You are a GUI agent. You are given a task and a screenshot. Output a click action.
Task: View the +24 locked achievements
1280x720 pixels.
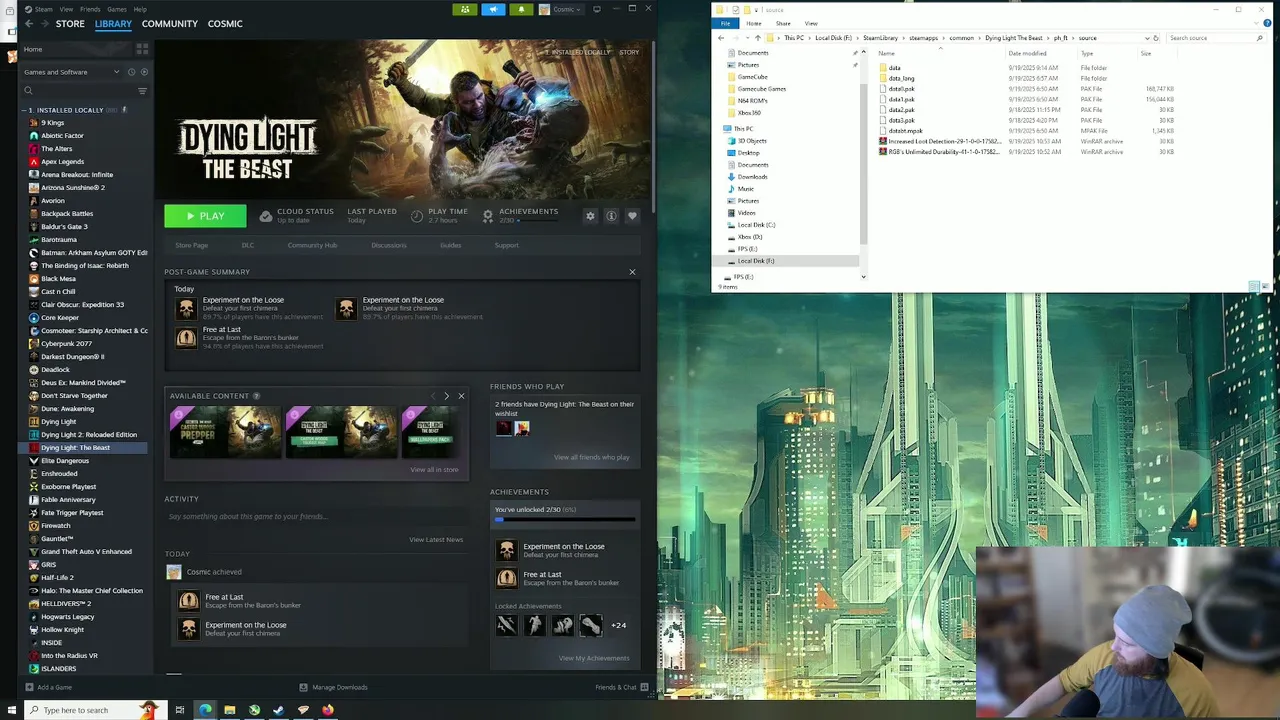point(619,626)
